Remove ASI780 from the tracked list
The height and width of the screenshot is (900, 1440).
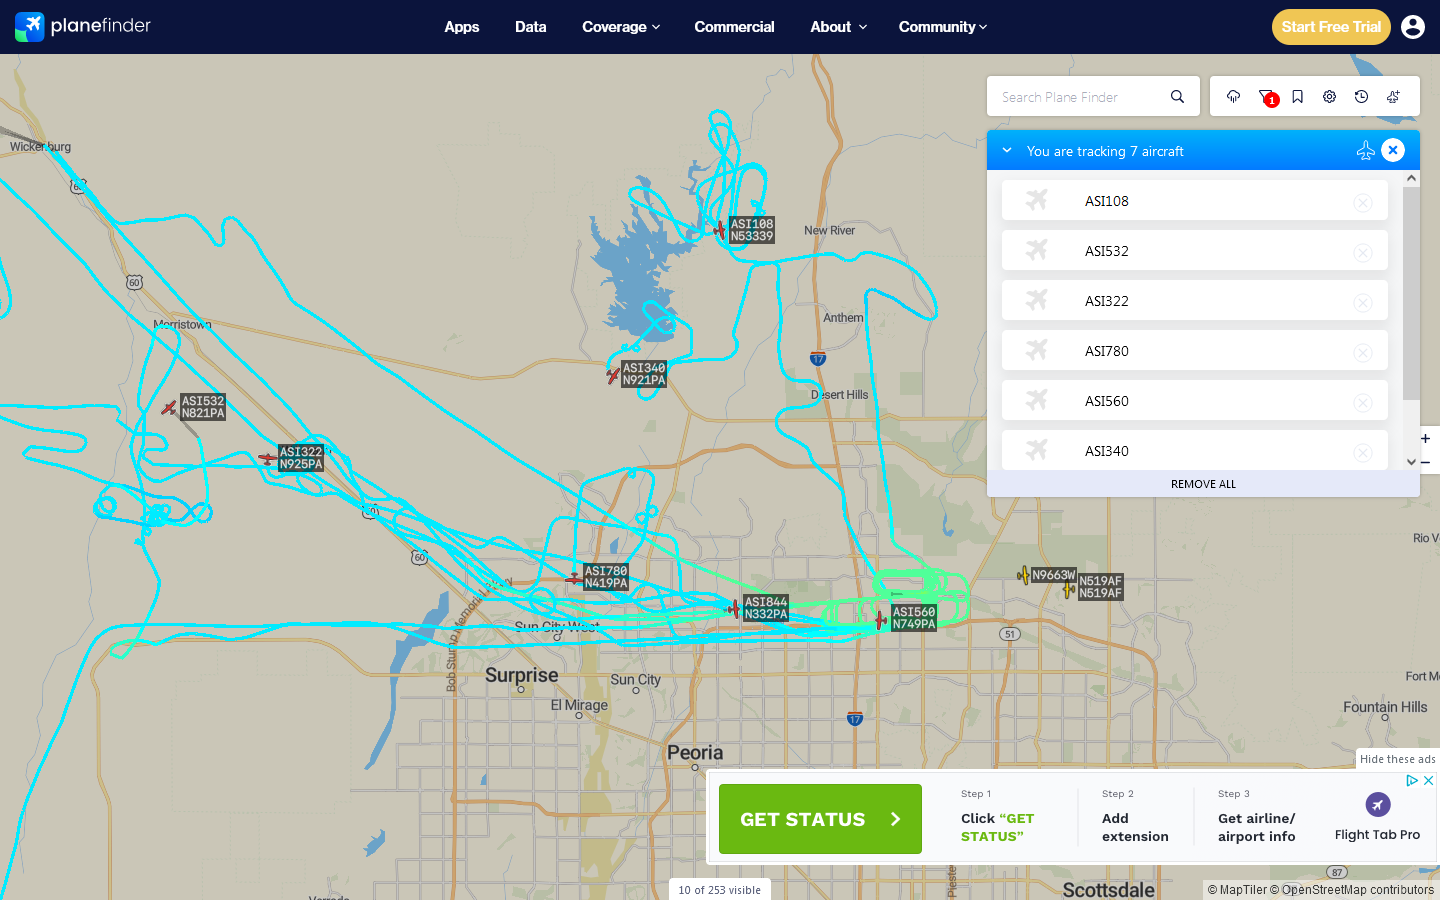click(x=1363, y=352)
